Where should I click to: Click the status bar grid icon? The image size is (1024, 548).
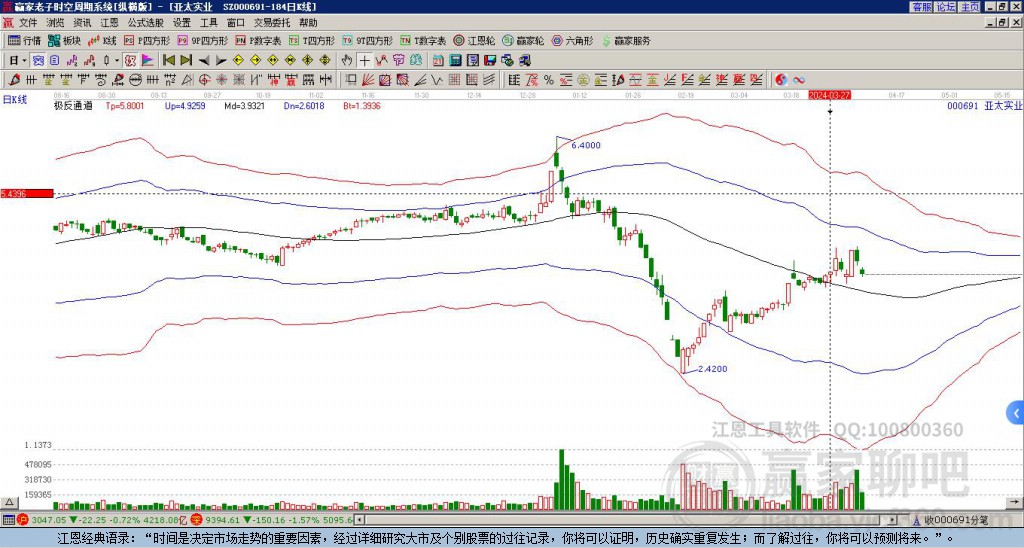8,520
